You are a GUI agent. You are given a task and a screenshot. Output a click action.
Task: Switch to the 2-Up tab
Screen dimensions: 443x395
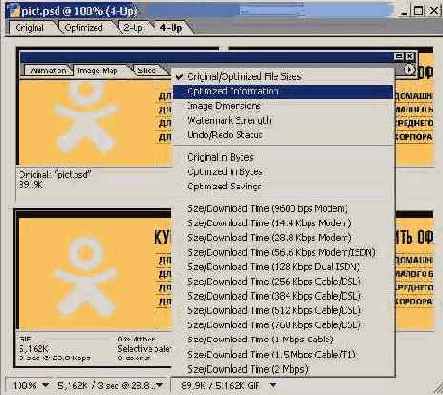(133, 28)
